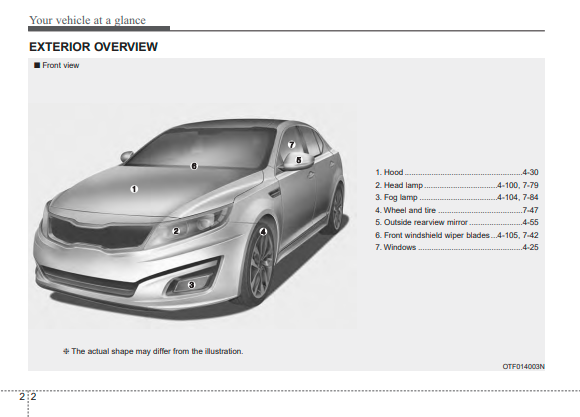The height and width of the screenshot is (417, 580).
Task: Open the Fog lamp index entry
Action: pyautogui.click(x=456, y=197)
